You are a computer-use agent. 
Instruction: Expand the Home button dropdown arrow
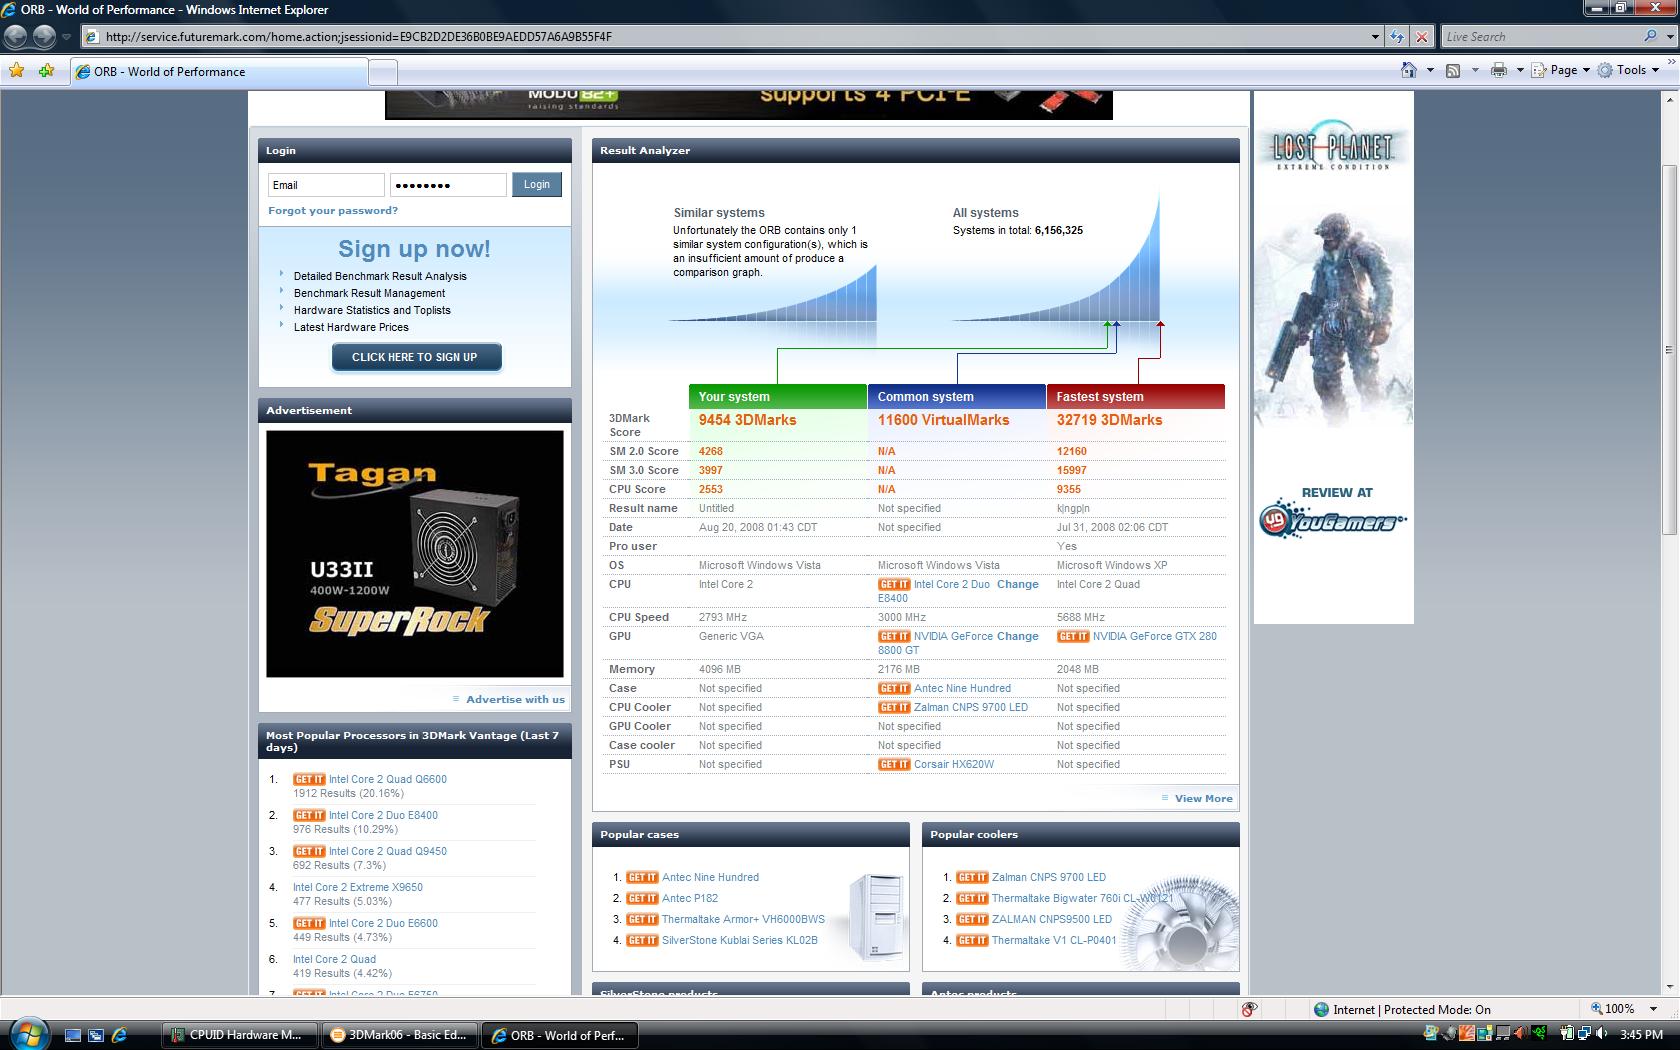1430,70
